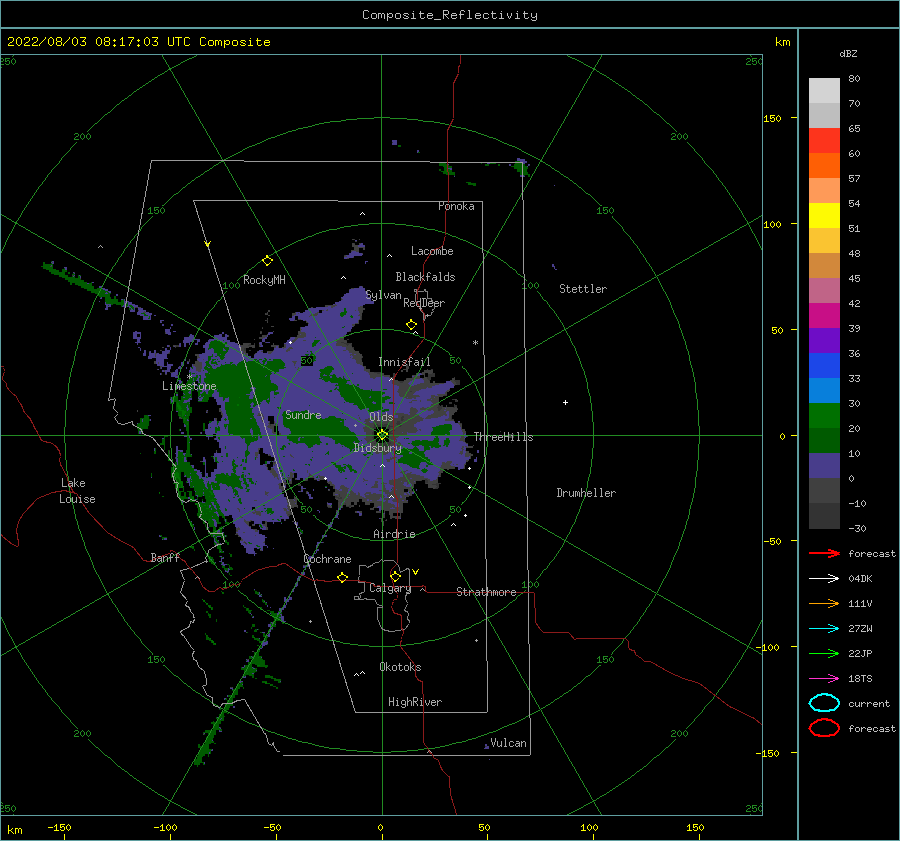Click the Ponoka map label
900x841 pixels.
(456, 206)
